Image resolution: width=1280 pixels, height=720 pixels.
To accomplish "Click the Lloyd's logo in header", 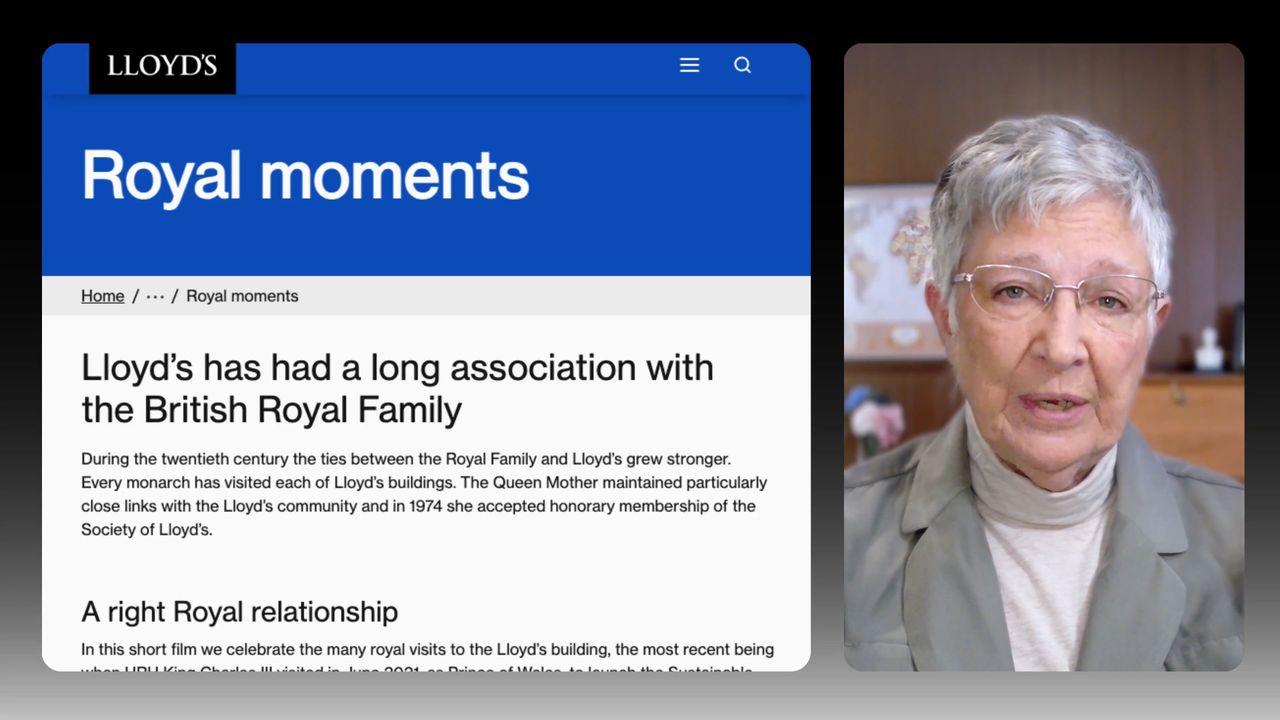I will [162, 67].
